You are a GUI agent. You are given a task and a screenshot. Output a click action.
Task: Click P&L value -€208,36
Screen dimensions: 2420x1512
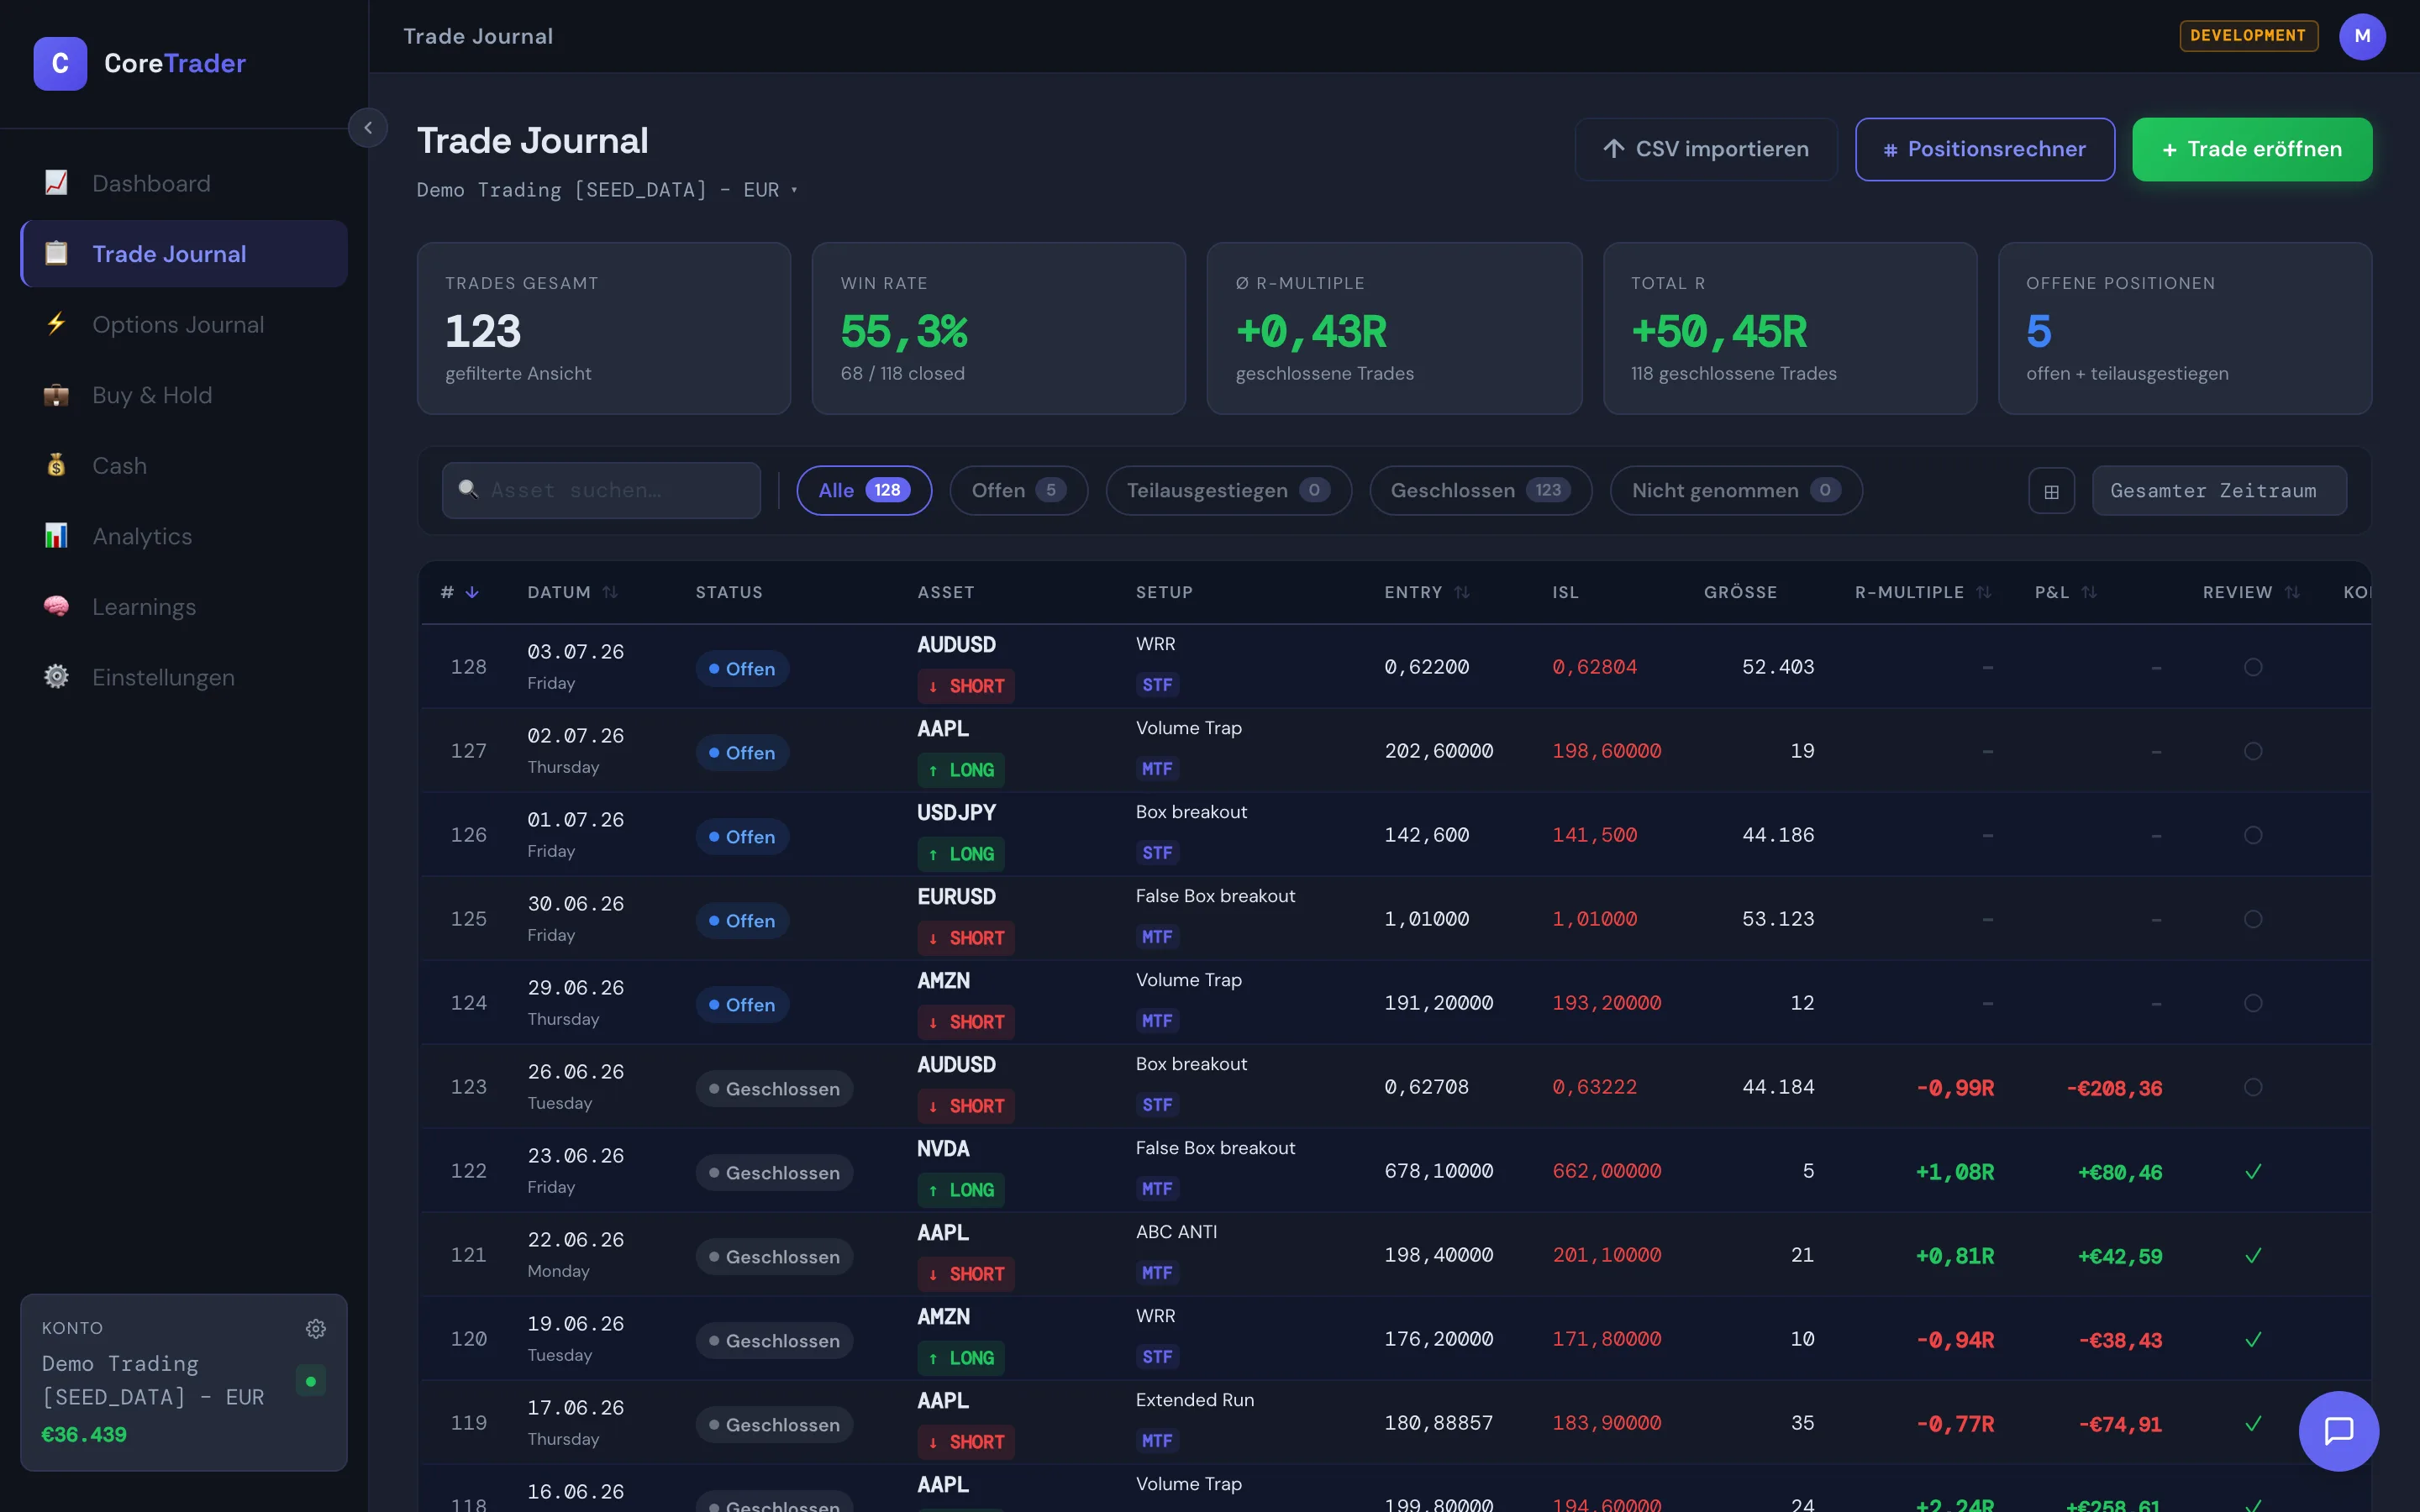[x=2114, y=1088]
